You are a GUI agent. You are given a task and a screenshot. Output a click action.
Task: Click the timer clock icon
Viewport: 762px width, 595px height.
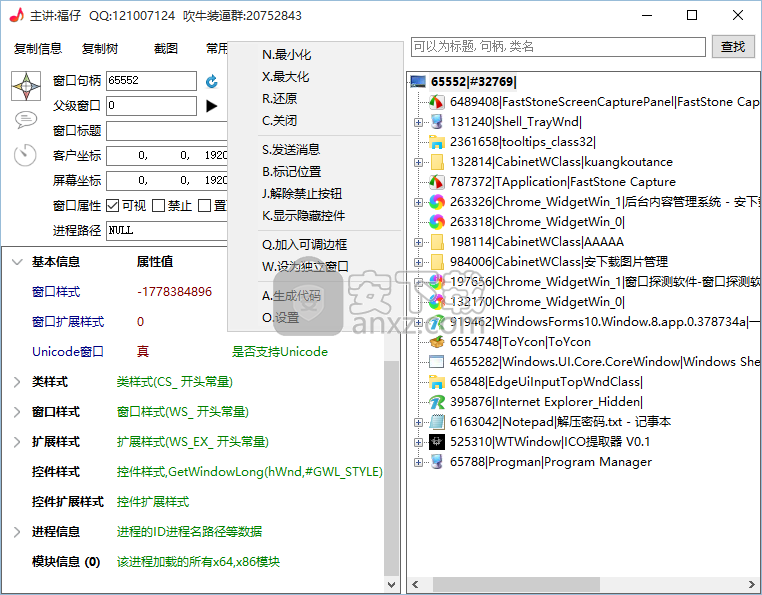coord(25,155)
